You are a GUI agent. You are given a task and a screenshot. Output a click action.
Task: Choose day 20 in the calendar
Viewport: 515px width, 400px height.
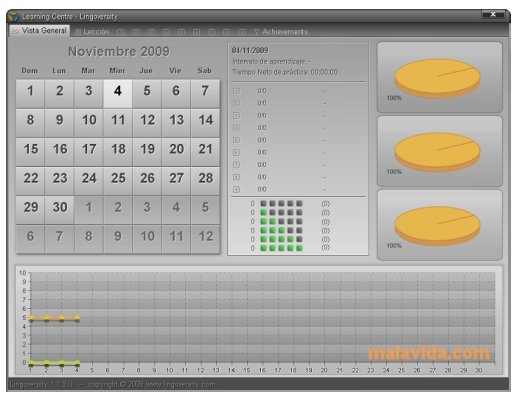coord(176,152)
